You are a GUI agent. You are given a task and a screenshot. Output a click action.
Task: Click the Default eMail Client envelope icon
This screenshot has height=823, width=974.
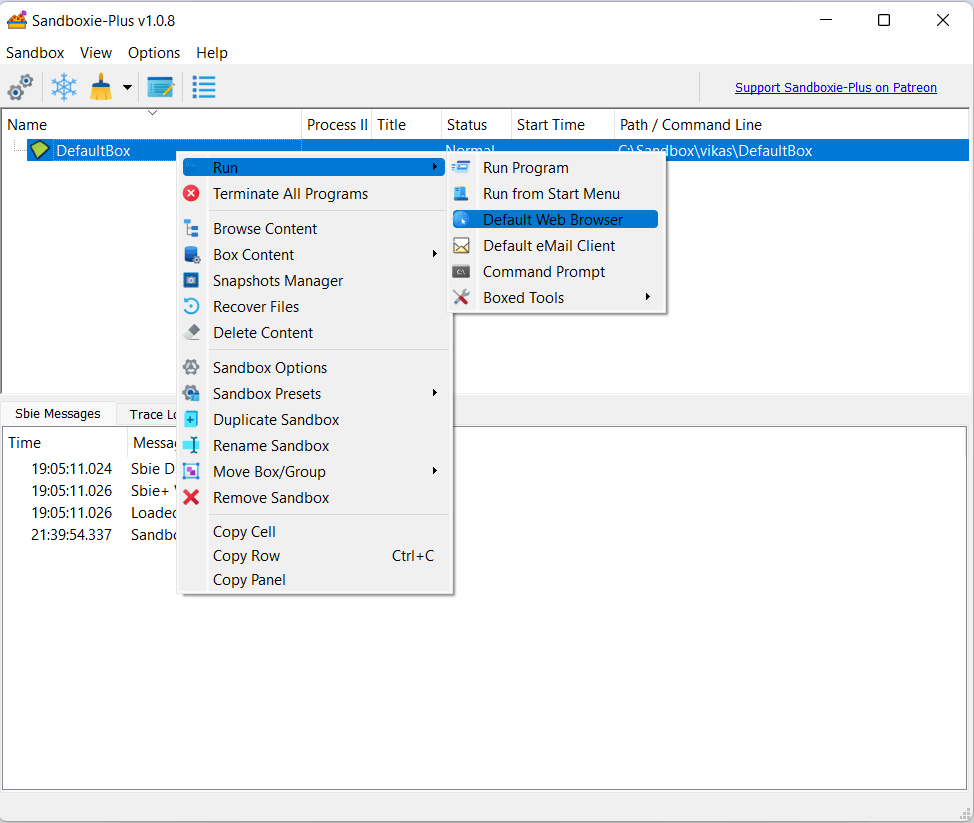[x=461, y=245]
